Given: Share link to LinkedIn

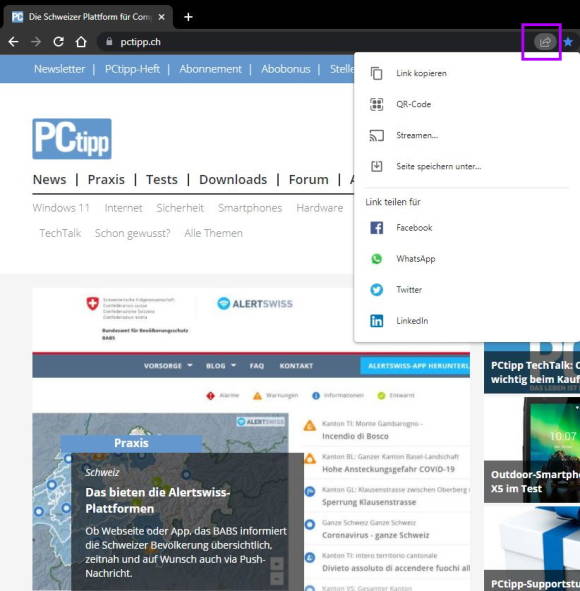Looking at the screenshot, I should pos(467,321).
